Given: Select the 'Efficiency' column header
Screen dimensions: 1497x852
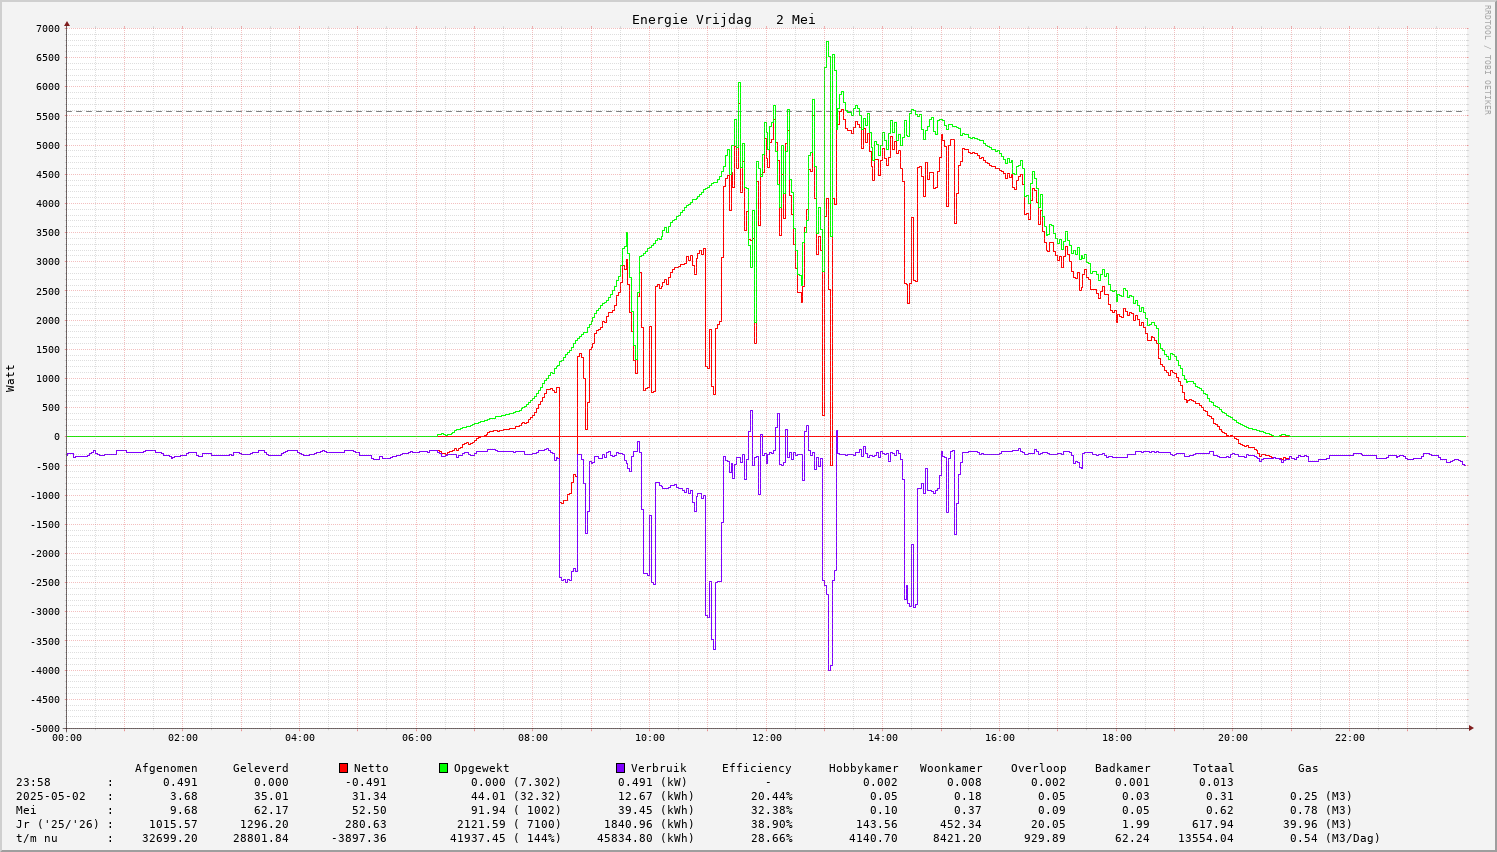Looking at the screenshot, I should pyautogui.click(x=756, y=768).
